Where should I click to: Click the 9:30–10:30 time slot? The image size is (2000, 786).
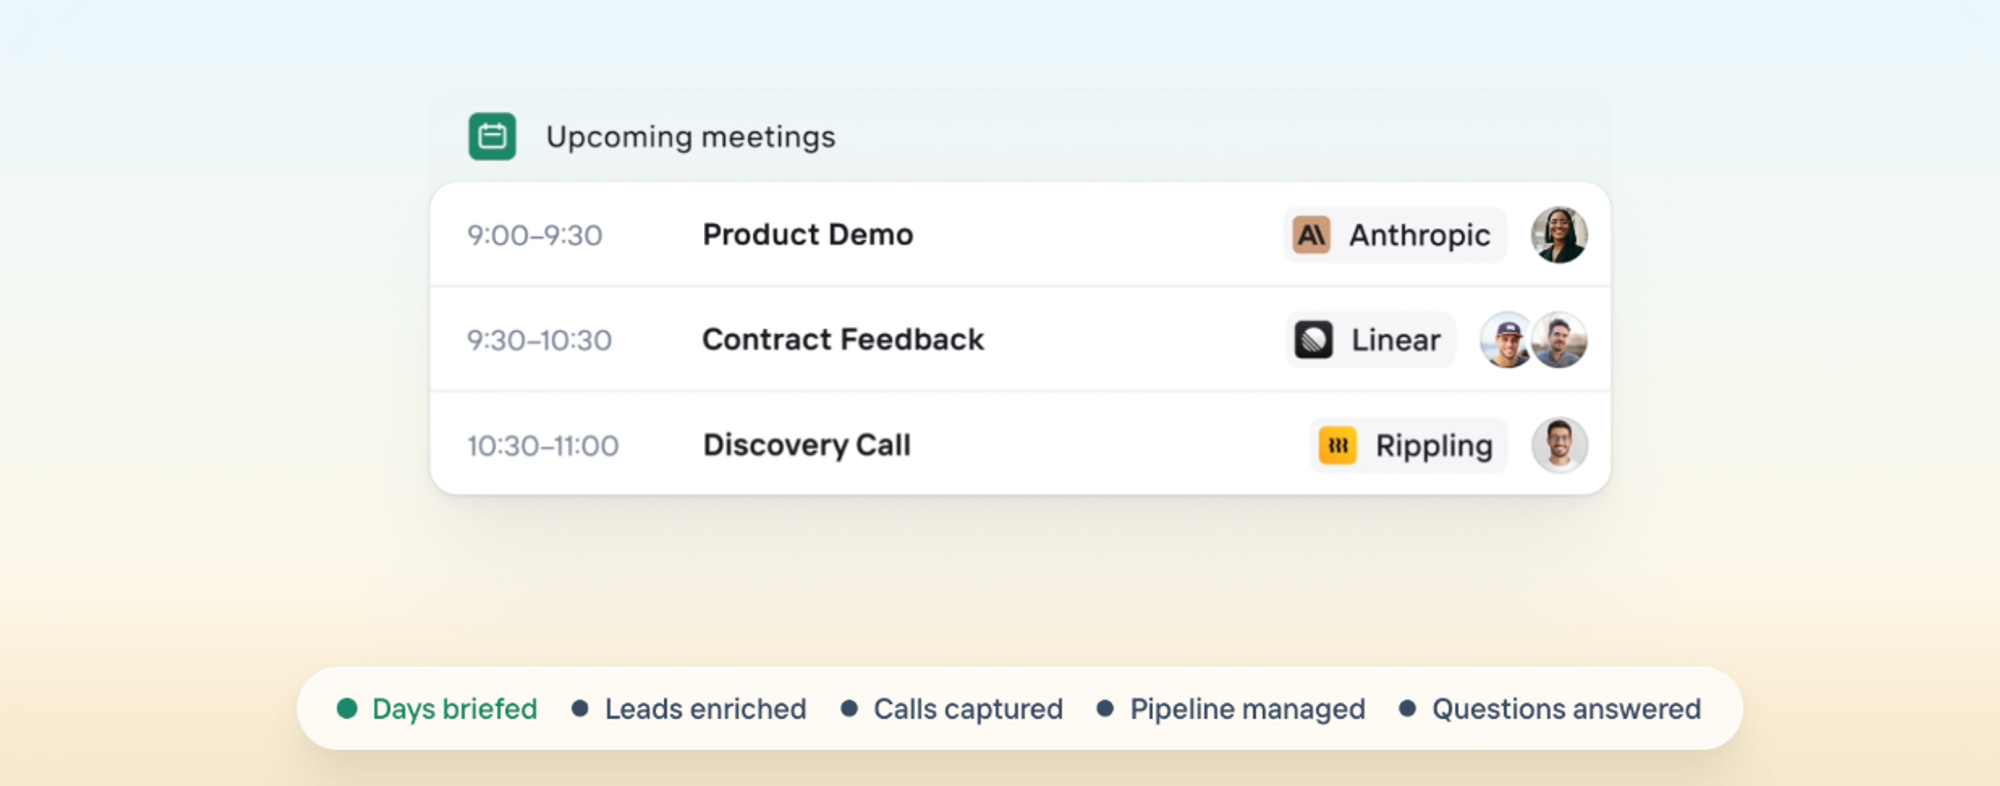pyautogui.click(x=539, y=340)
